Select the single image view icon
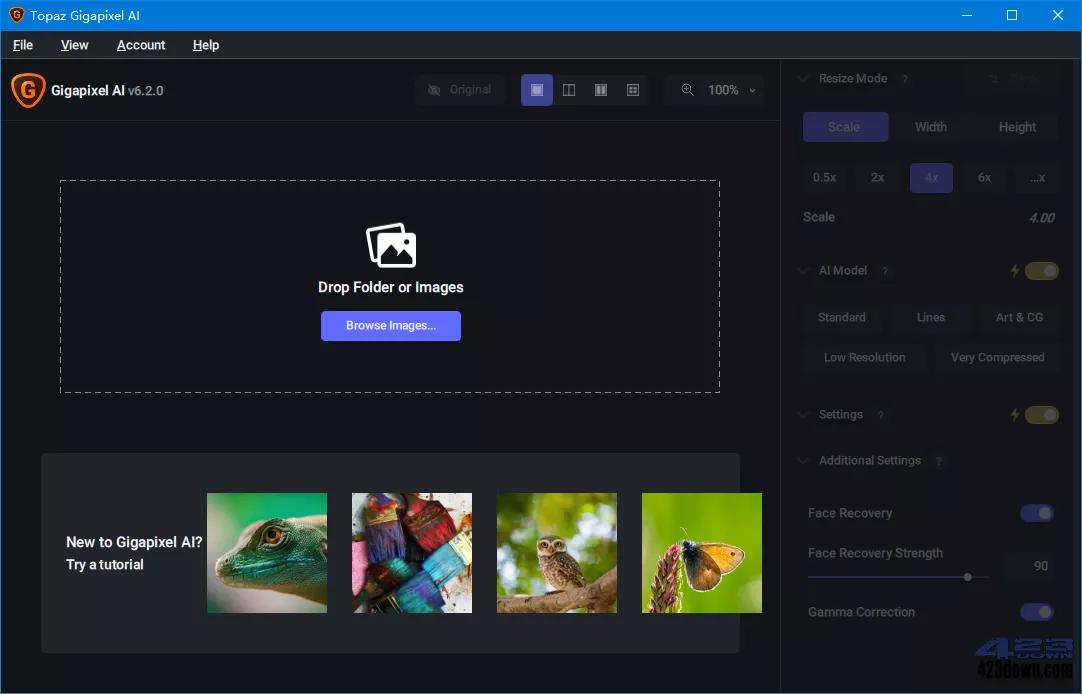Viewport: 1082px width, 694px height. click(x=537, y=90)
